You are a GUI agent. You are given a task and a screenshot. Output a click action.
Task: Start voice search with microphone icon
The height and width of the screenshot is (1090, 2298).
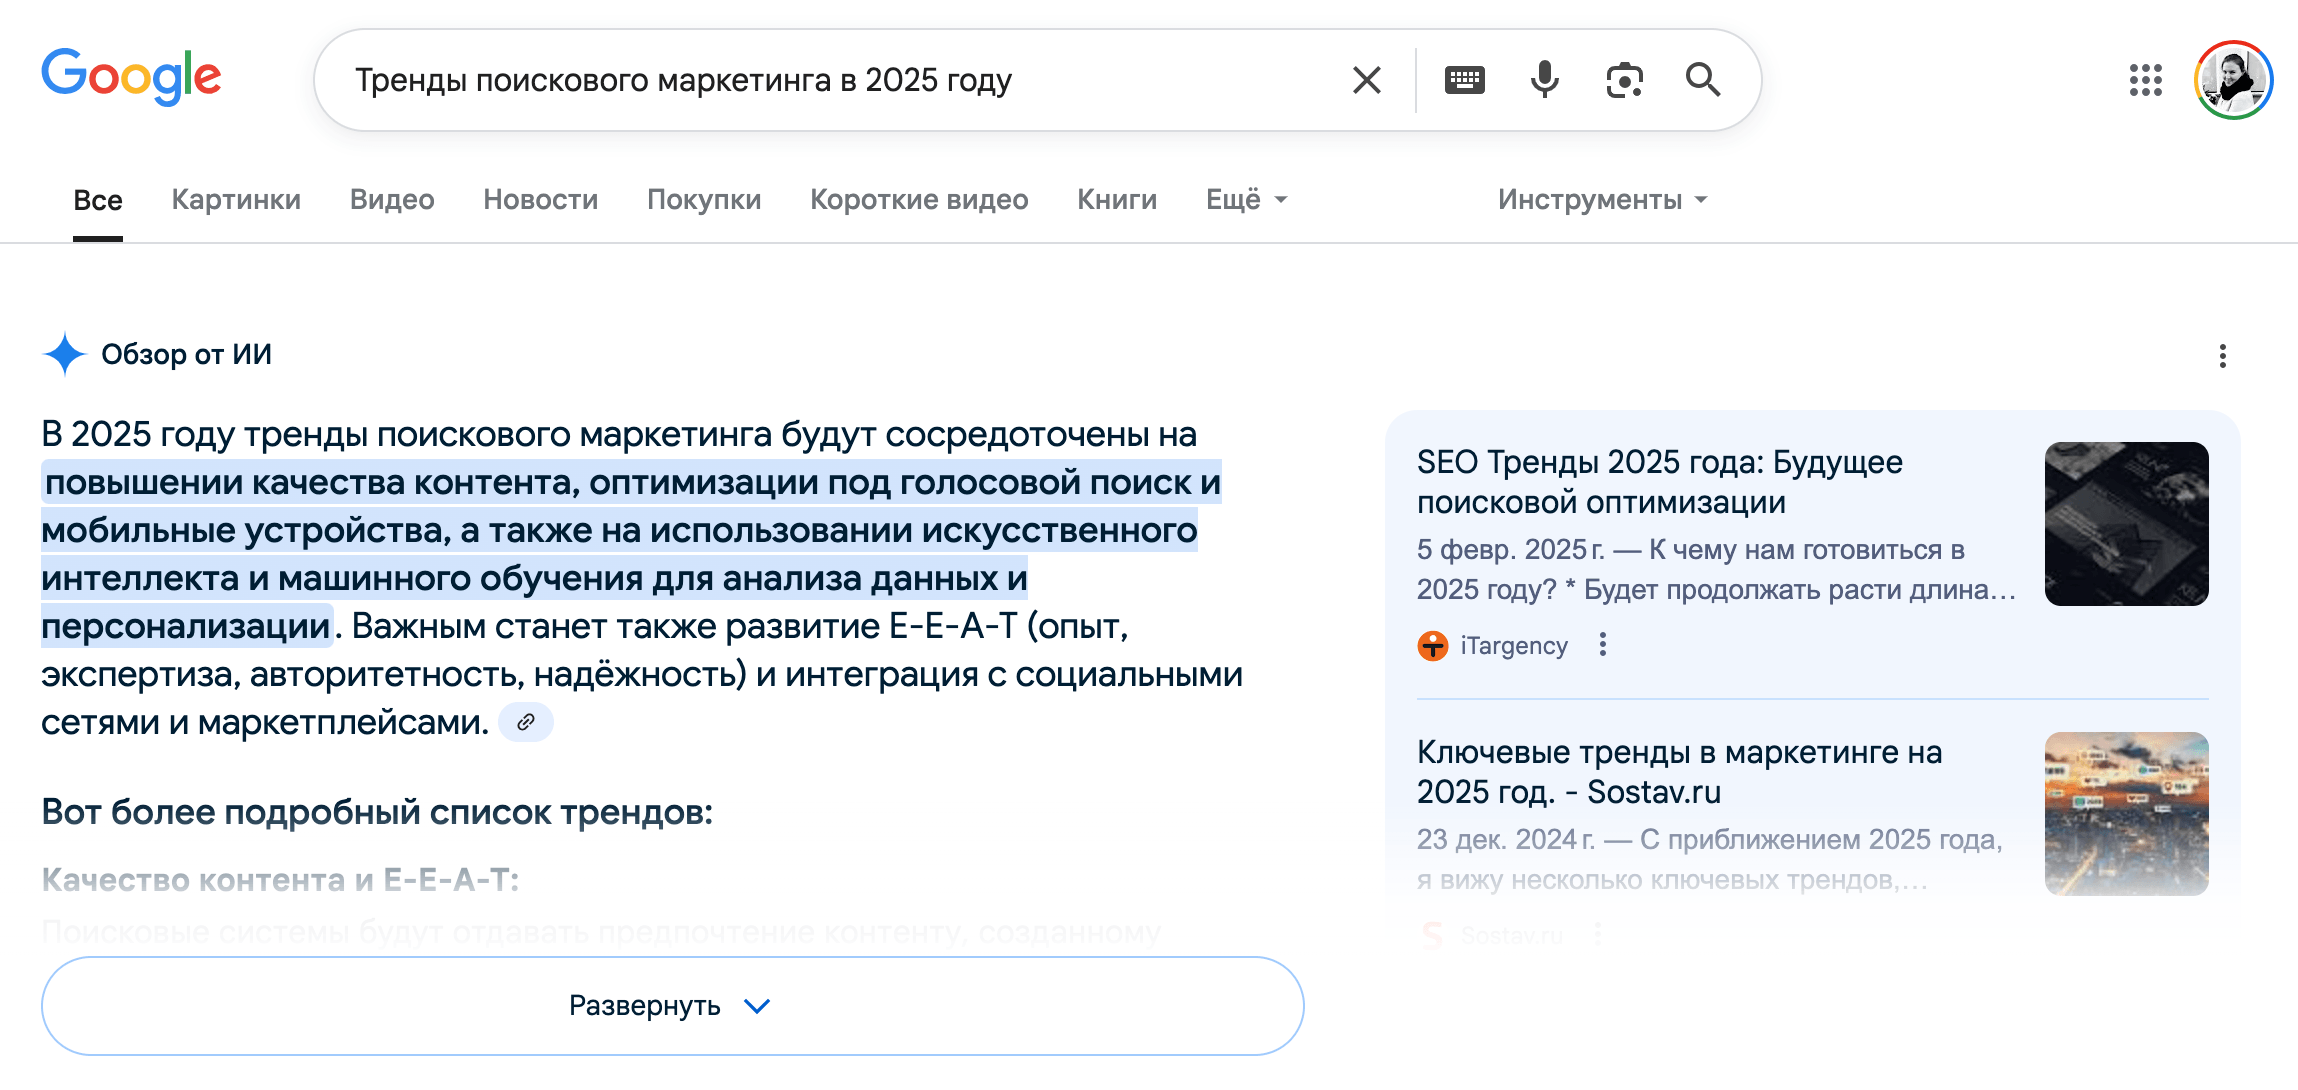click(1544, 80)
